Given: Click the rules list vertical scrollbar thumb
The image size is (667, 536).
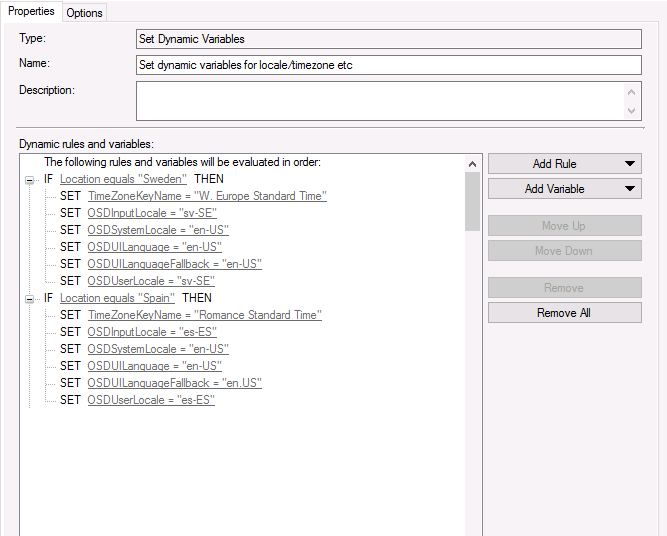Looking at the screenshot, I should point(473,202).
